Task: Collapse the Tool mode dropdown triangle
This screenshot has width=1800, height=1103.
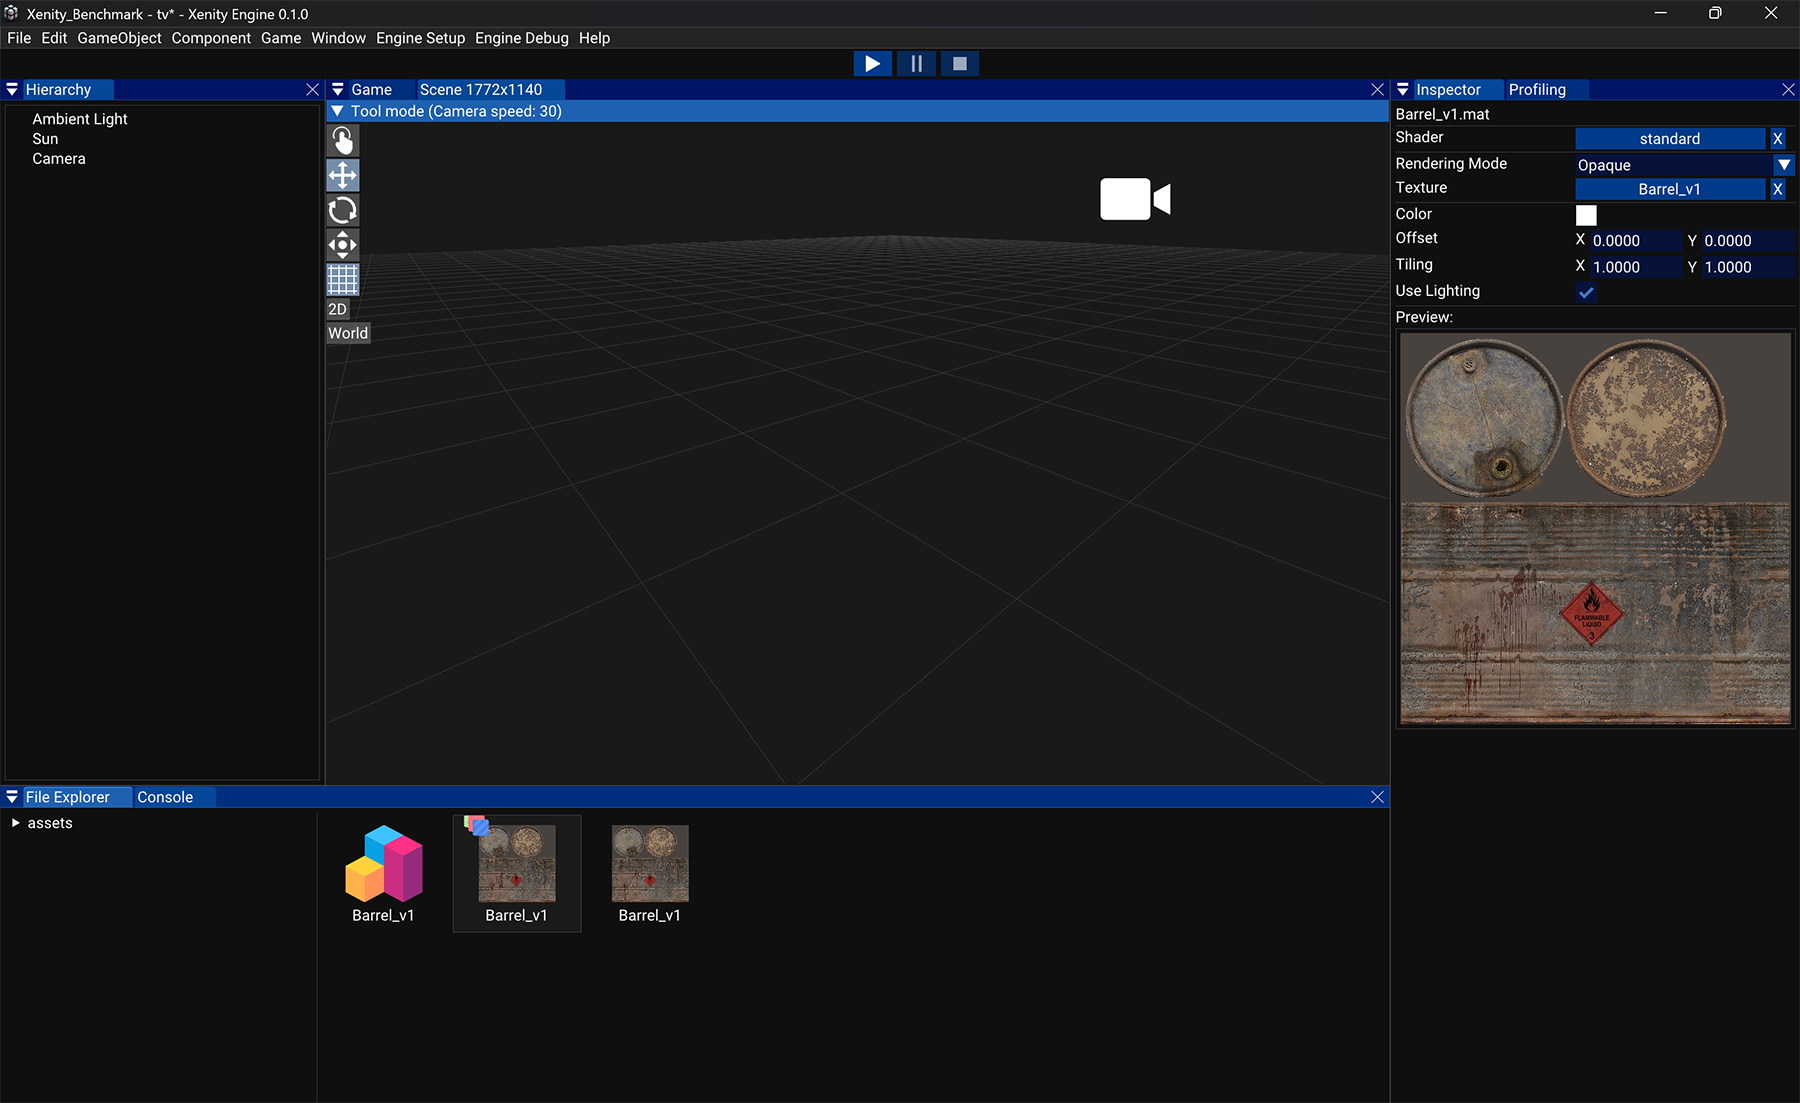Action: click(x=338, y=111)
